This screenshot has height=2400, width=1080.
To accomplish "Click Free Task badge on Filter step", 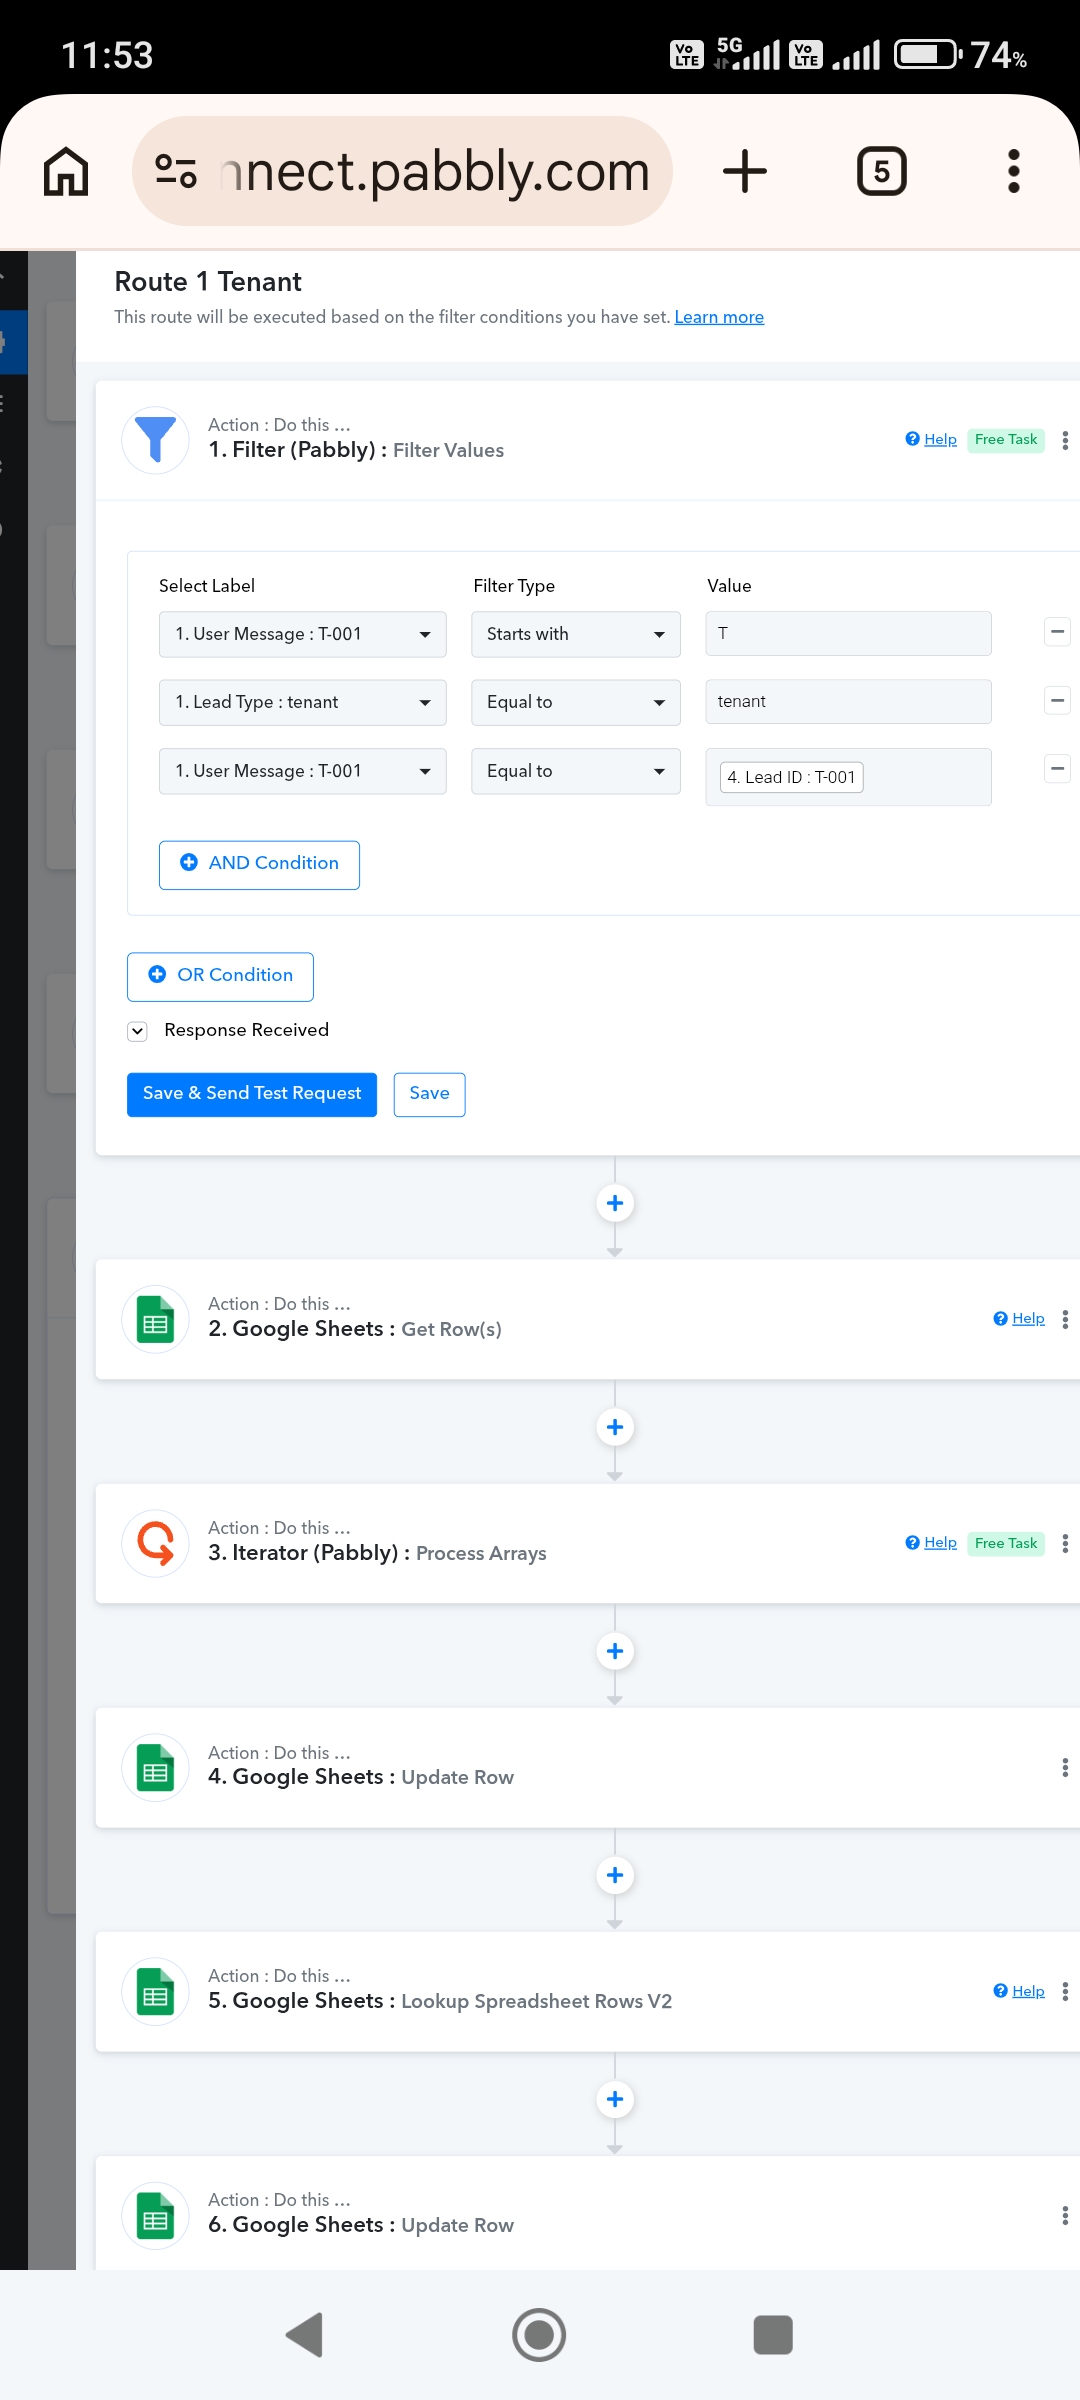I will [1006, 440].
